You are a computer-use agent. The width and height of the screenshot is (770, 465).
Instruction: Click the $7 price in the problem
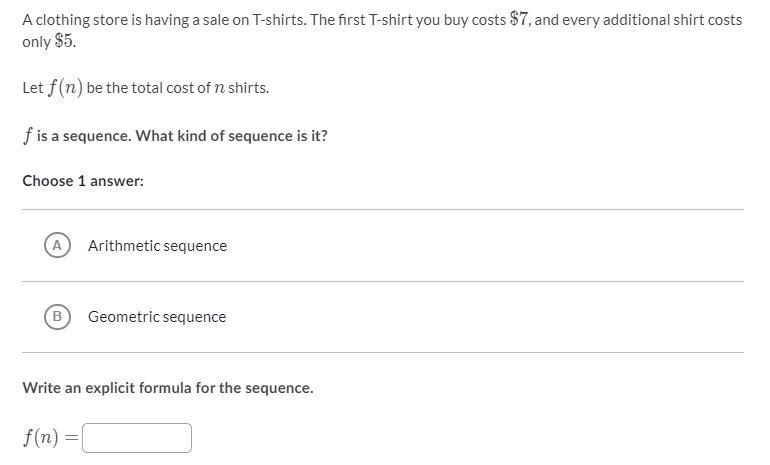520,20
